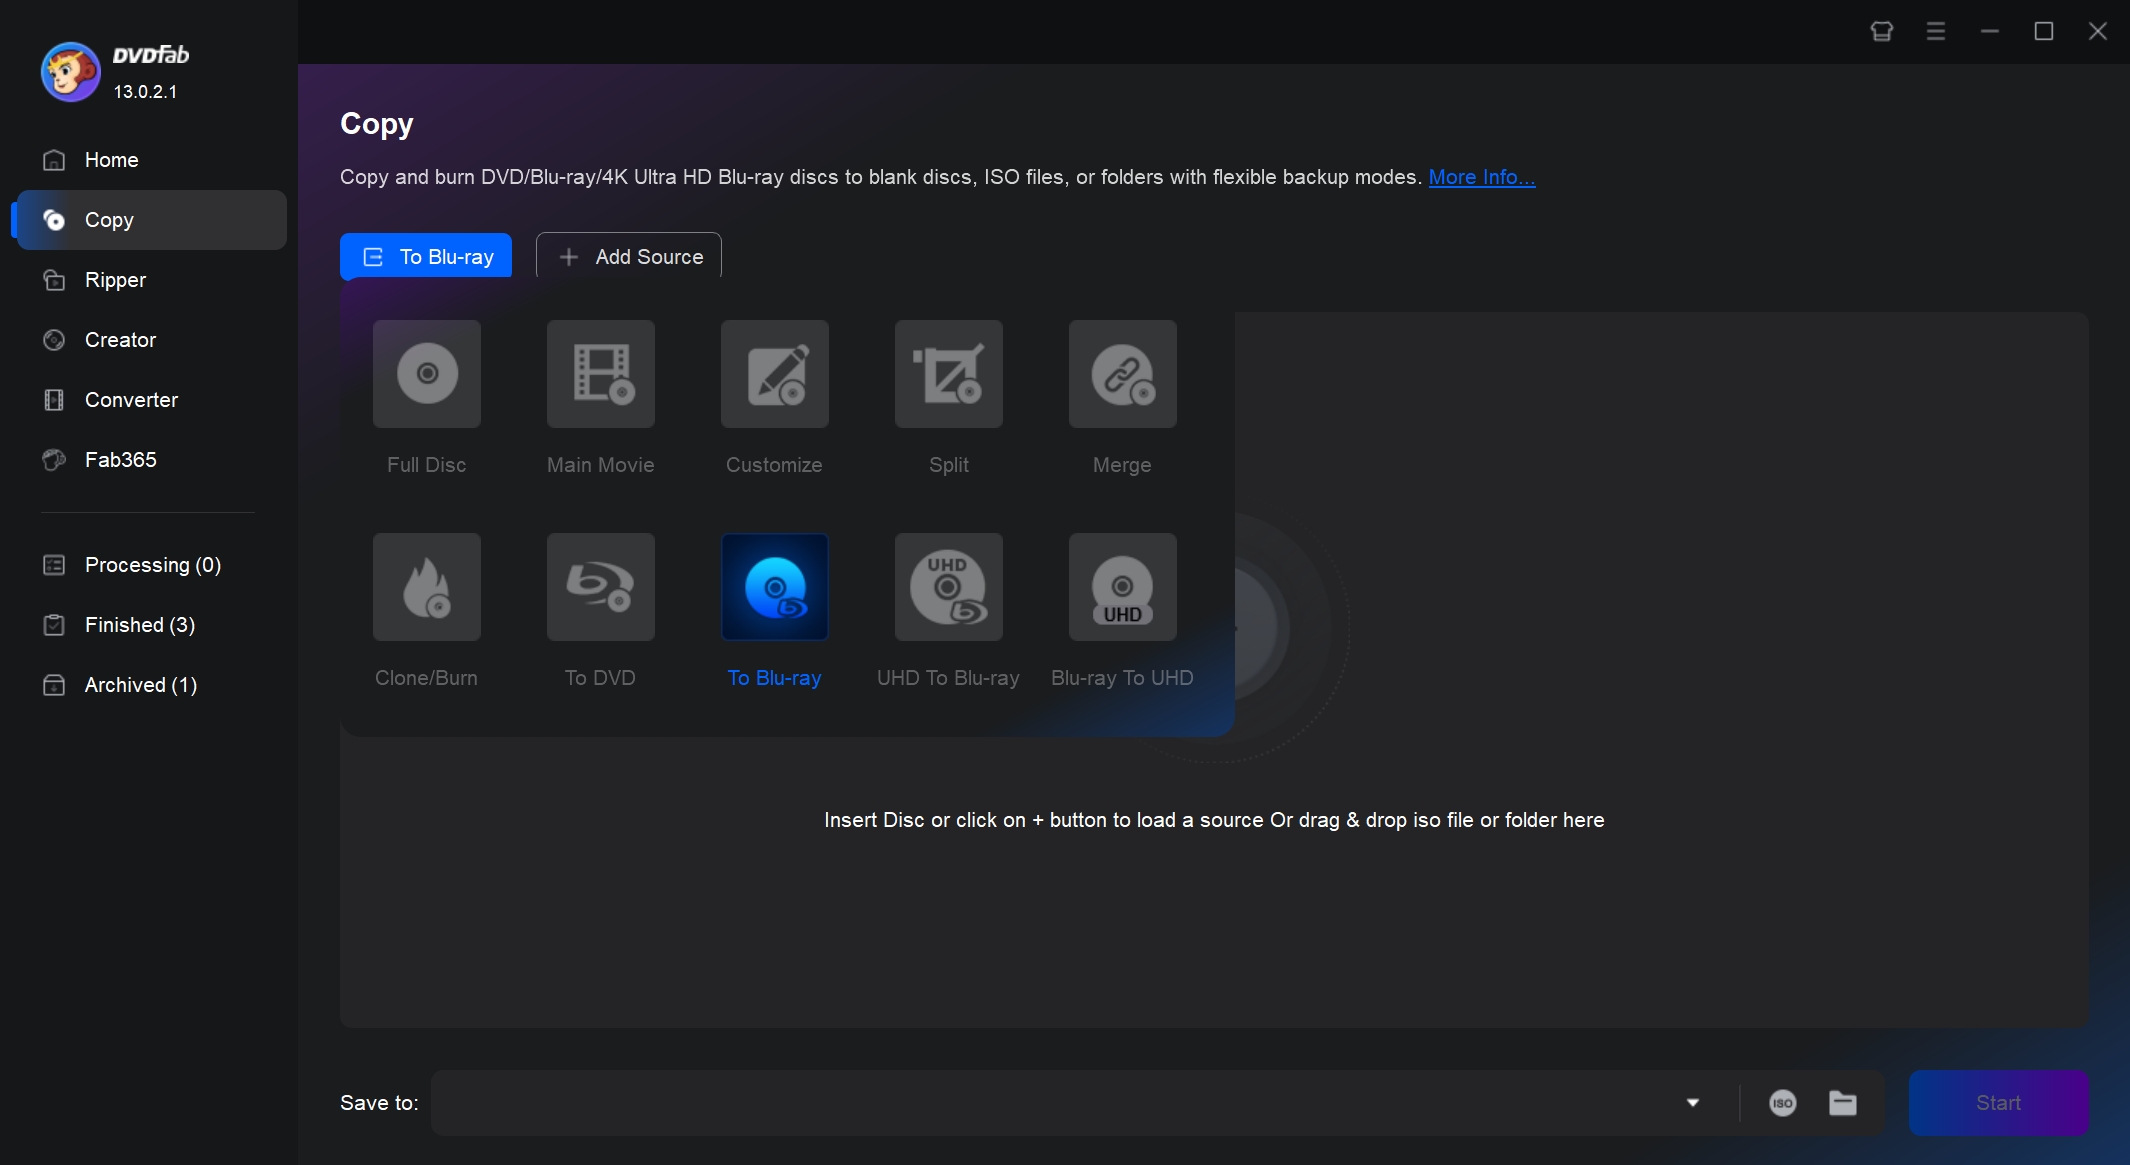The image size is (2130, 1165).
Task: Set output to ISO file
Action: pyautogui.click(x=1783, y=1103)
